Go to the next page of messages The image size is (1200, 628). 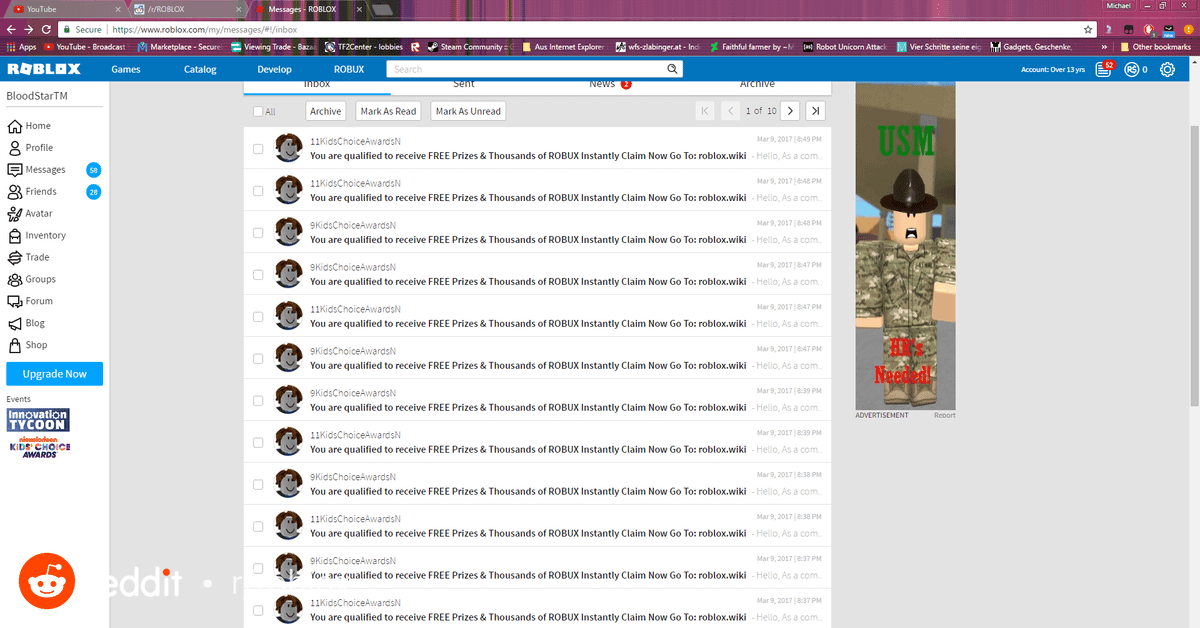pos(790,111)
